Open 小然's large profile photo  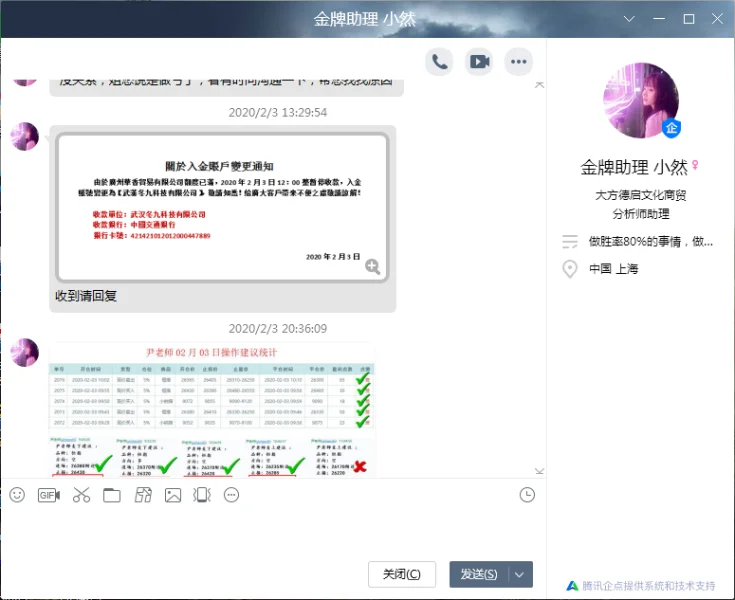(x=640, y=100)
